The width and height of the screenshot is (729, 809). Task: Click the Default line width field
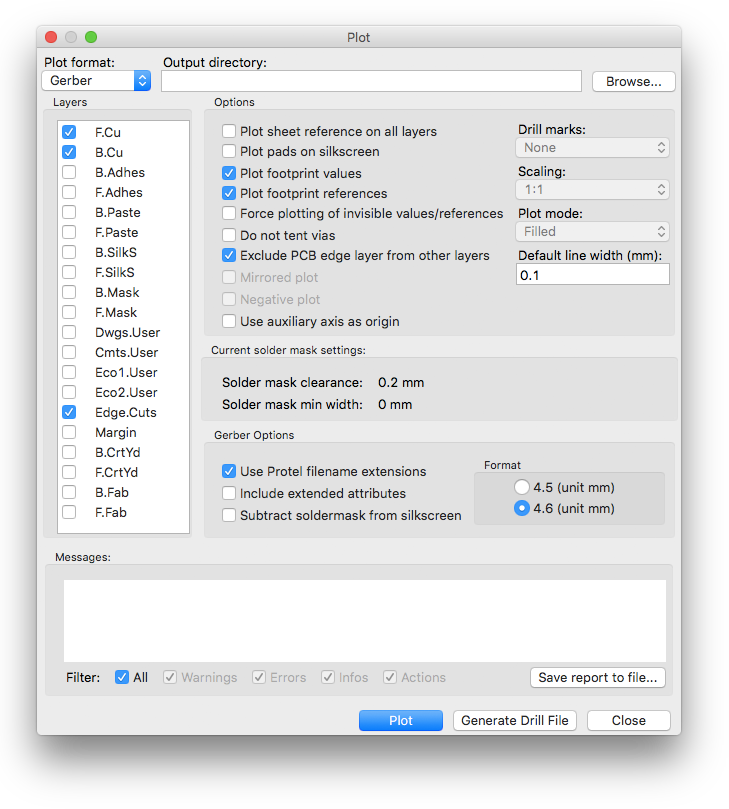point(593,274)
